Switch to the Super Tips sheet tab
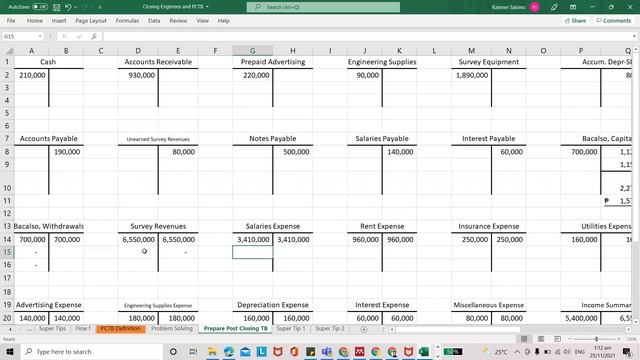The height and width of the screenshot is (360, 640). click(x=52, y=328)
